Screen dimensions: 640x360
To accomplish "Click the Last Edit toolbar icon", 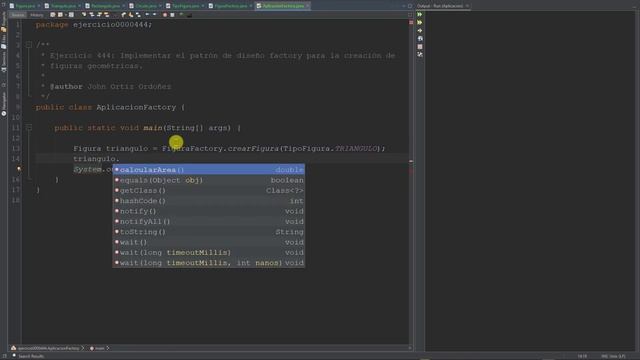I will [x=52, y=15].
